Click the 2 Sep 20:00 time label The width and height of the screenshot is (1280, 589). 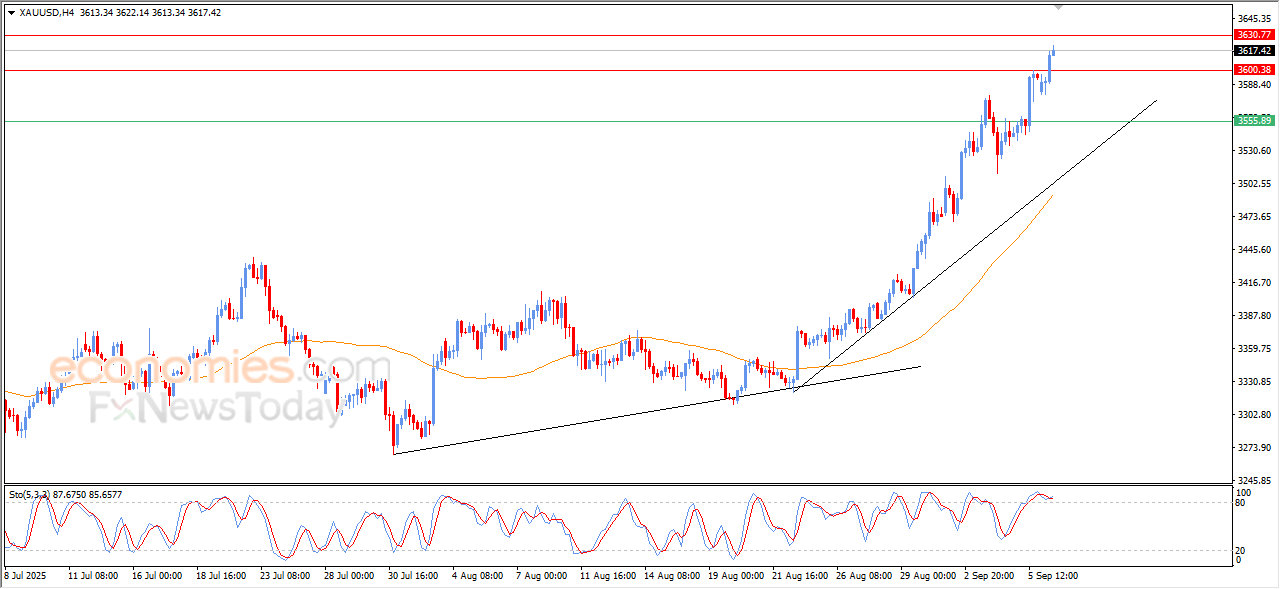989,577
